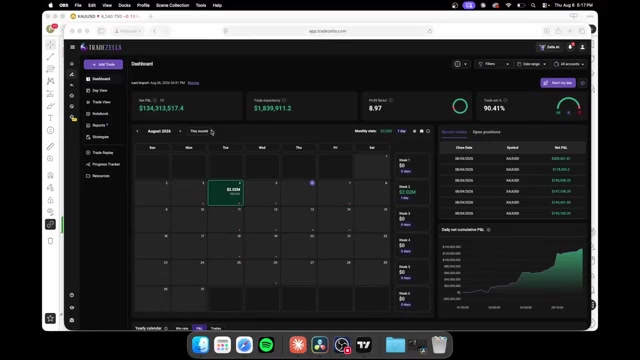Click the calendar info icon after camera
This screenshot has width=640, height=360.
tap(428, 131)
